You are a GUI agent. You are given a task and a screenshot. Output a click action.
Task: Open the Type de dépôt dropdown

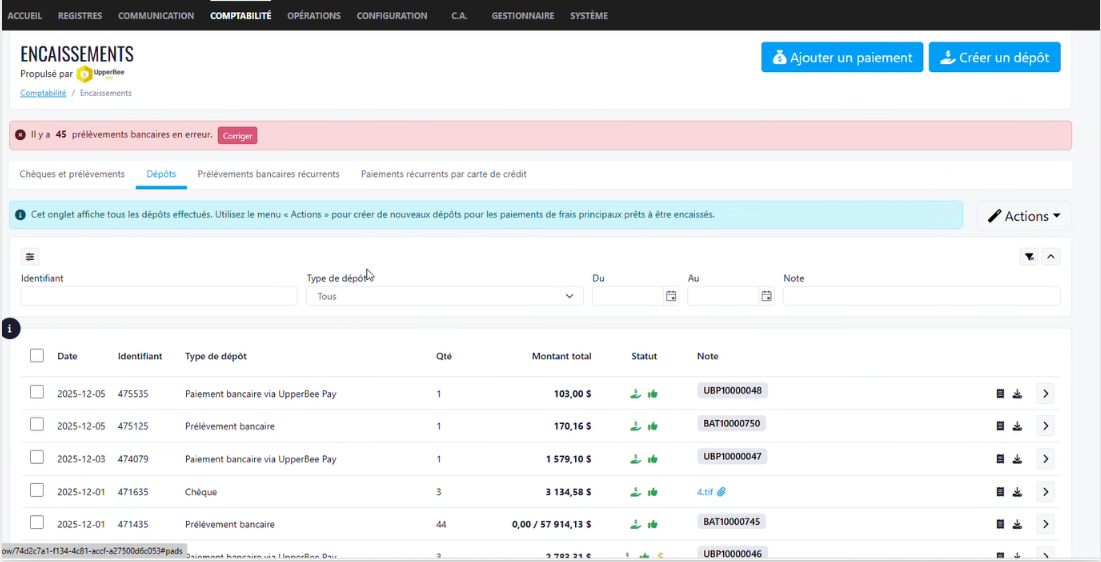coord(444,296)
